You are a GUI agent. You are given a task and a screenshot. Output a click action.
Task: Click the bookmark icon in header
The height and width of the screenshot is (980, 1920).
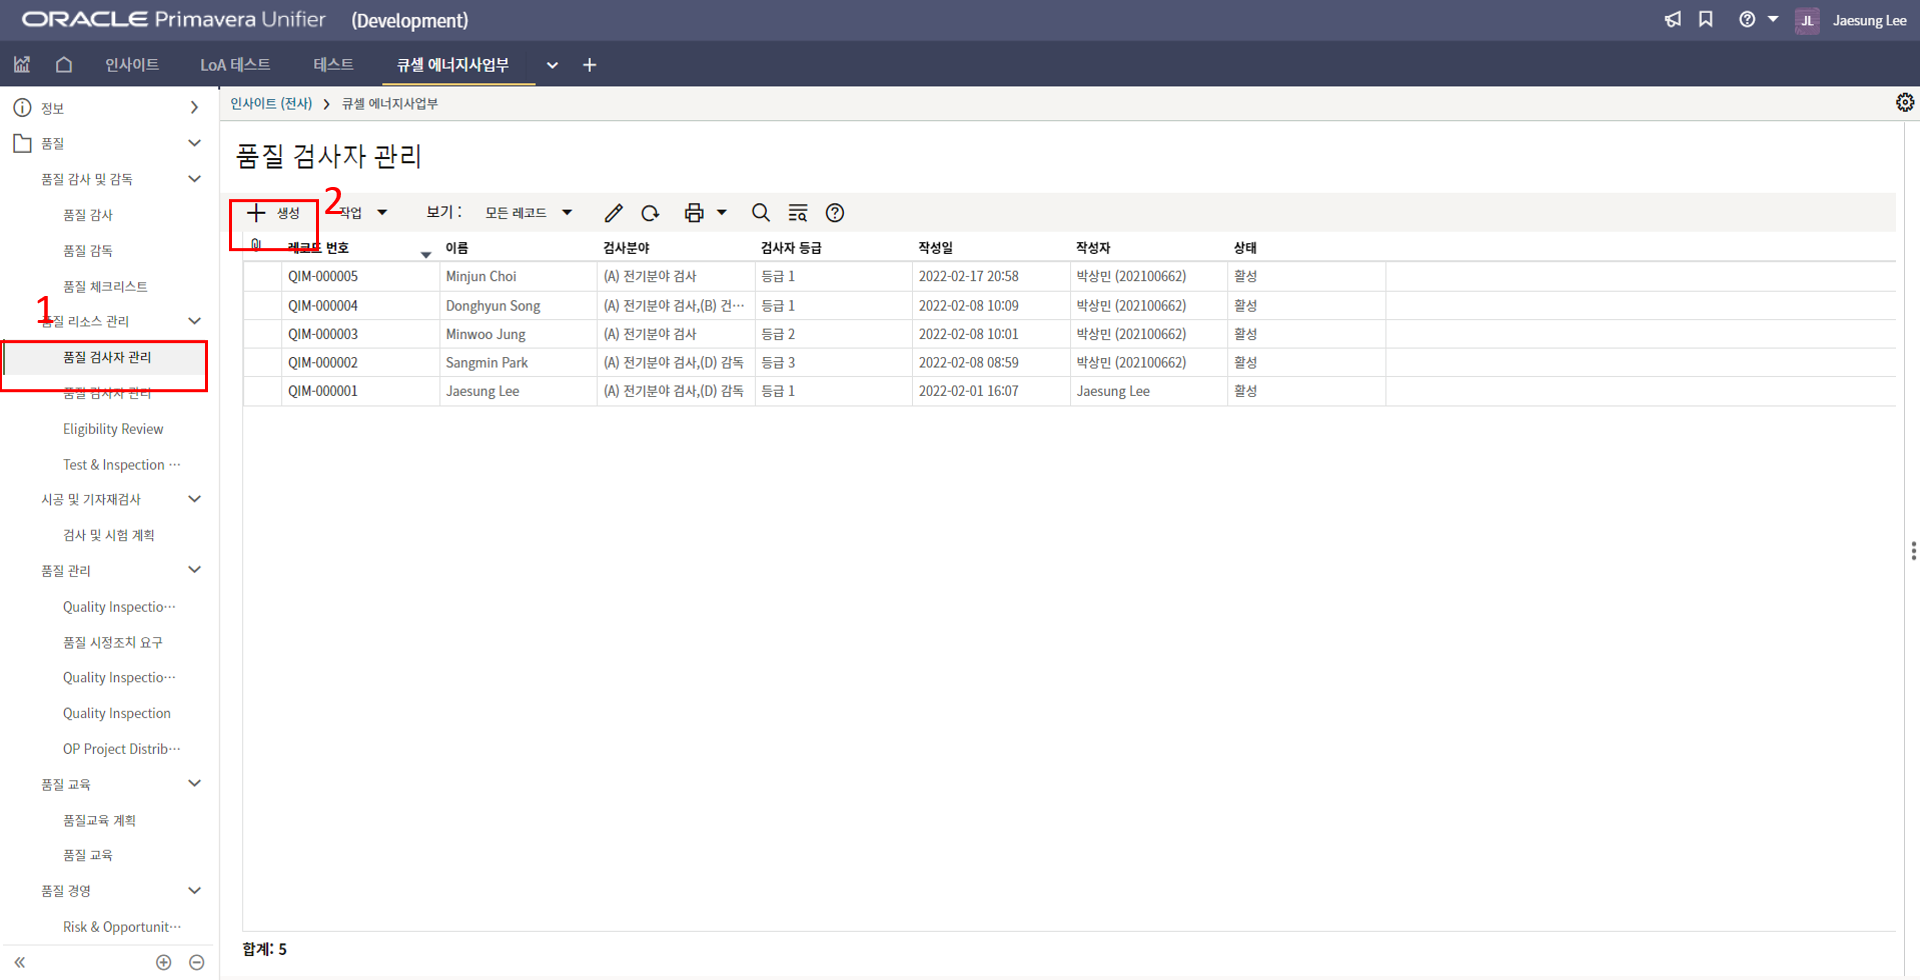(x=1706, y=20)
